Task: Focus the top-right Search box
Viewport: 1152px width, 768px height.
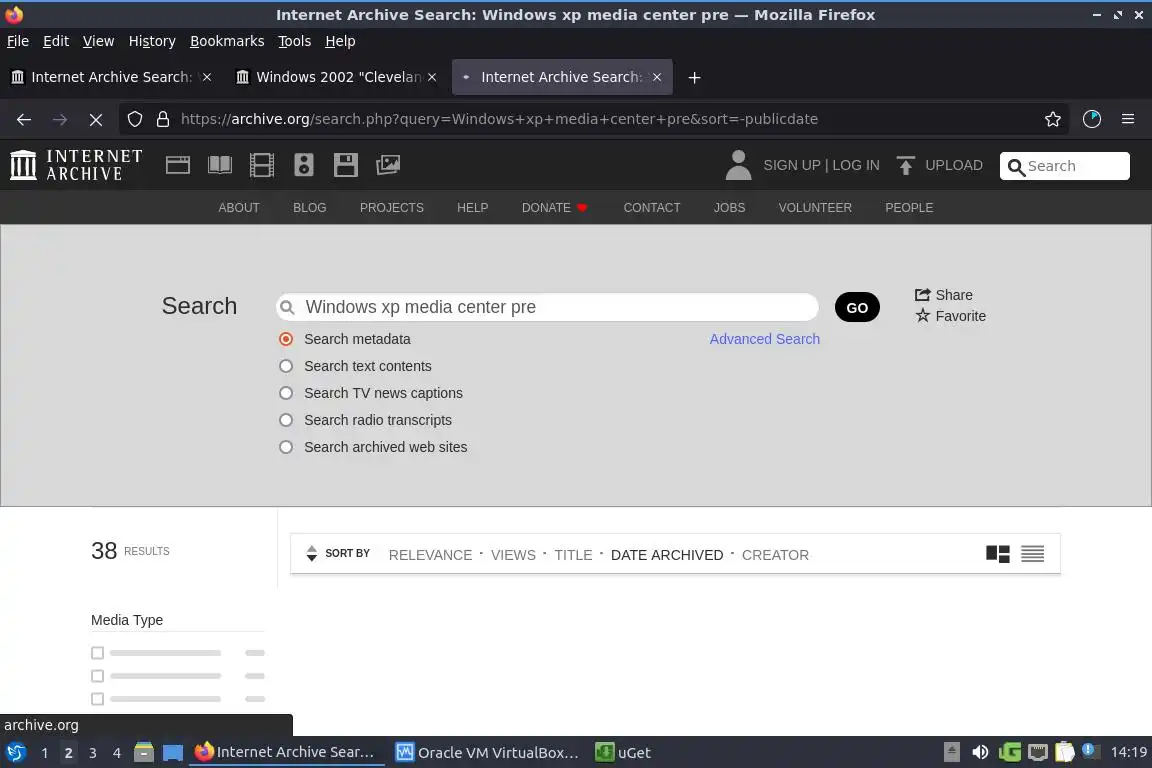Action: click(x=1065, y=166)
